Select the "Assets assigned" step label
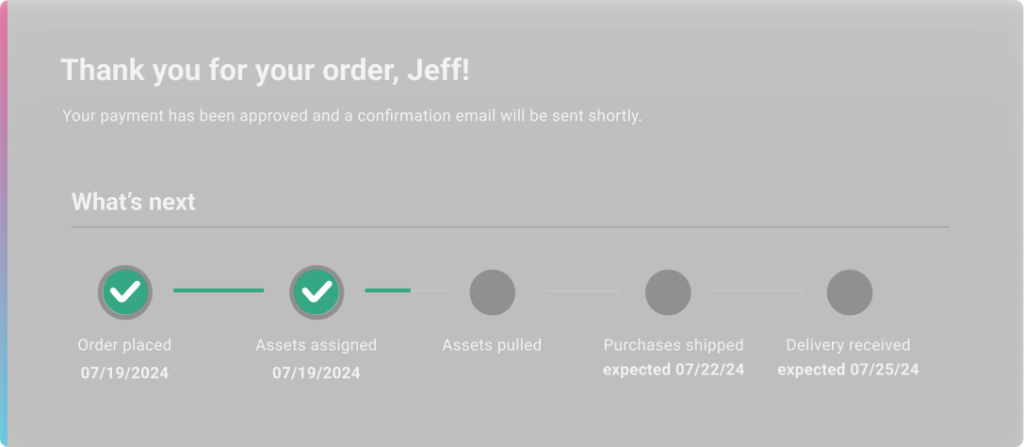 click(x=316, y=345)
